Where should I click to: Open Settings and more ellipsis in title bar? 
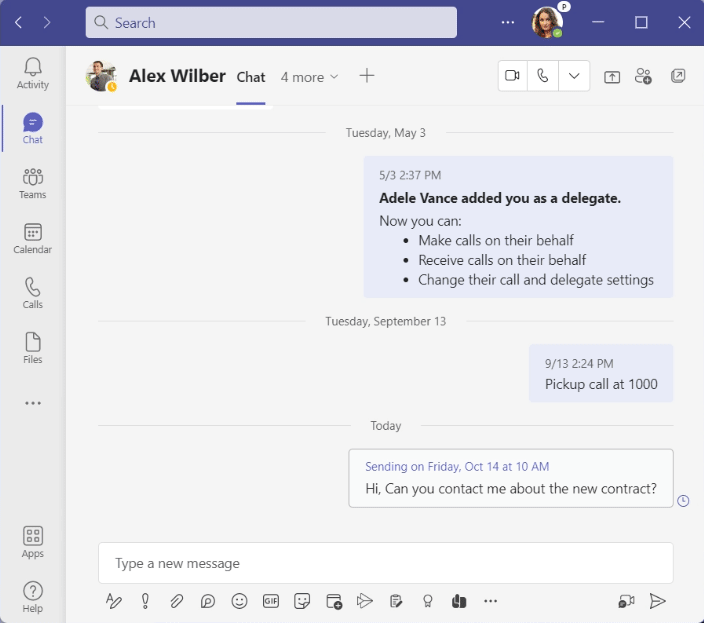tap(507, 22)
